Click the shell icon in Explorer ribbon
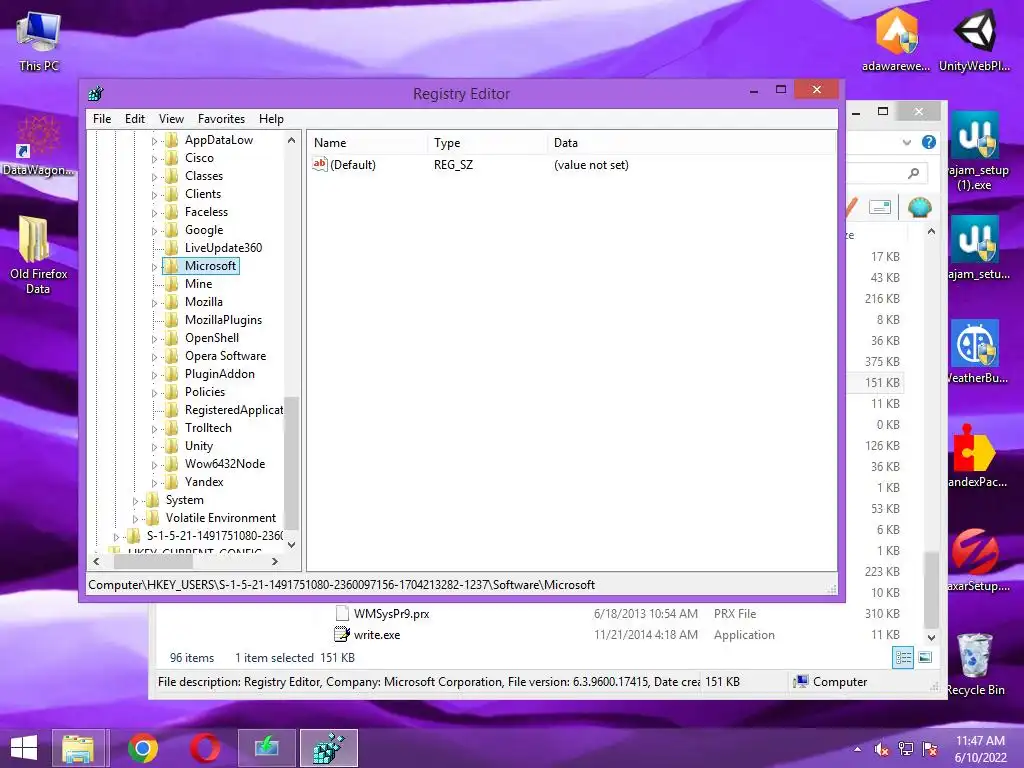 pyautogui.click(x=920, y=208)
